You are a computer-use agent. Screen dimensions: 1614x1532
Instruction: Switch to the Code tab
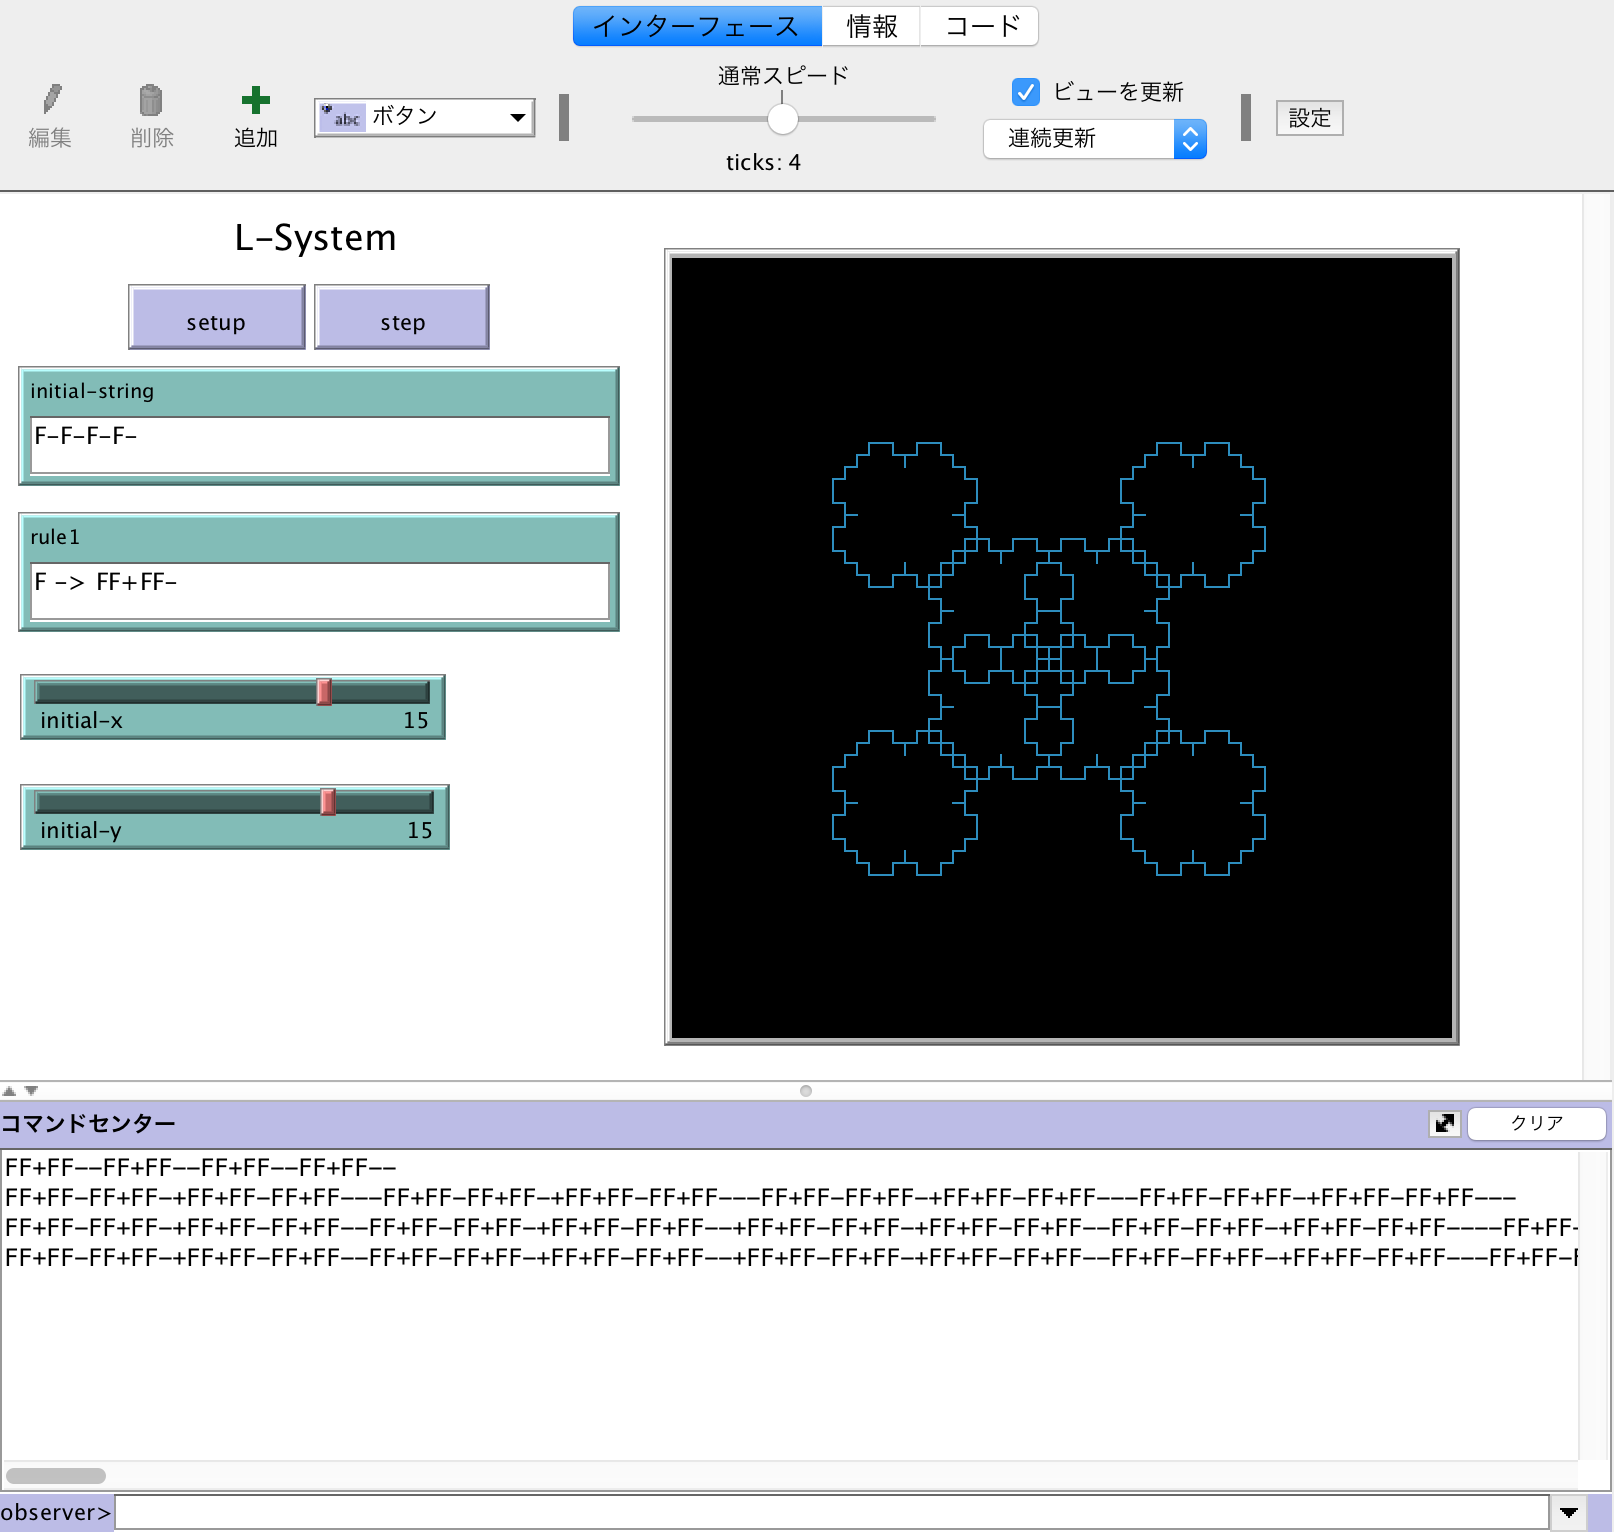click(981, 26)
